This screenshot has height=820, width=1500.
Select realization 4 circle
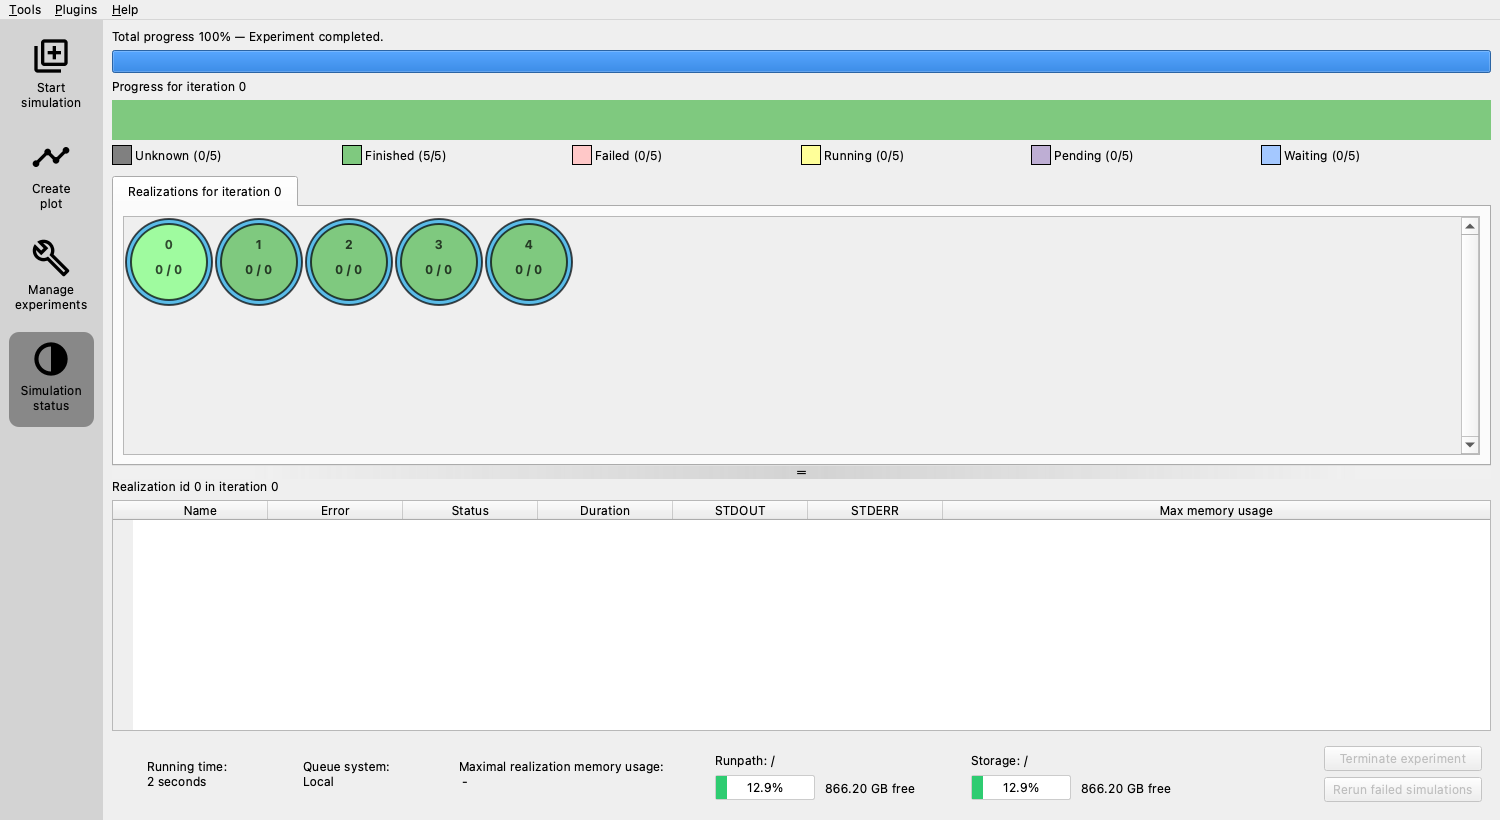tap(529, 262)
